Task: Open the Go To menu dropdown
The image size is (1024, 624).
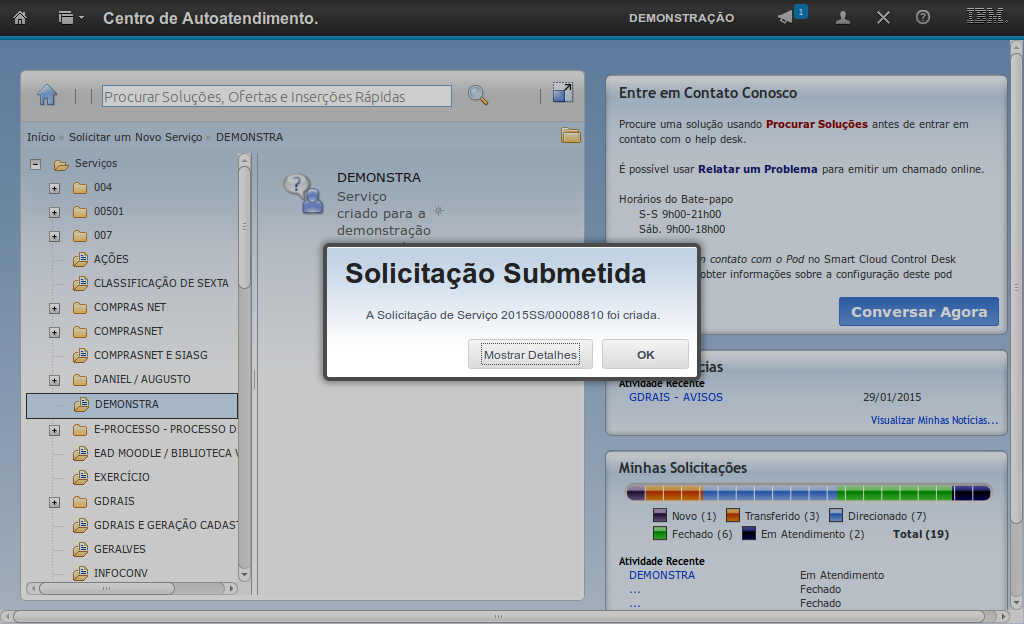Action: pos(70,17)
